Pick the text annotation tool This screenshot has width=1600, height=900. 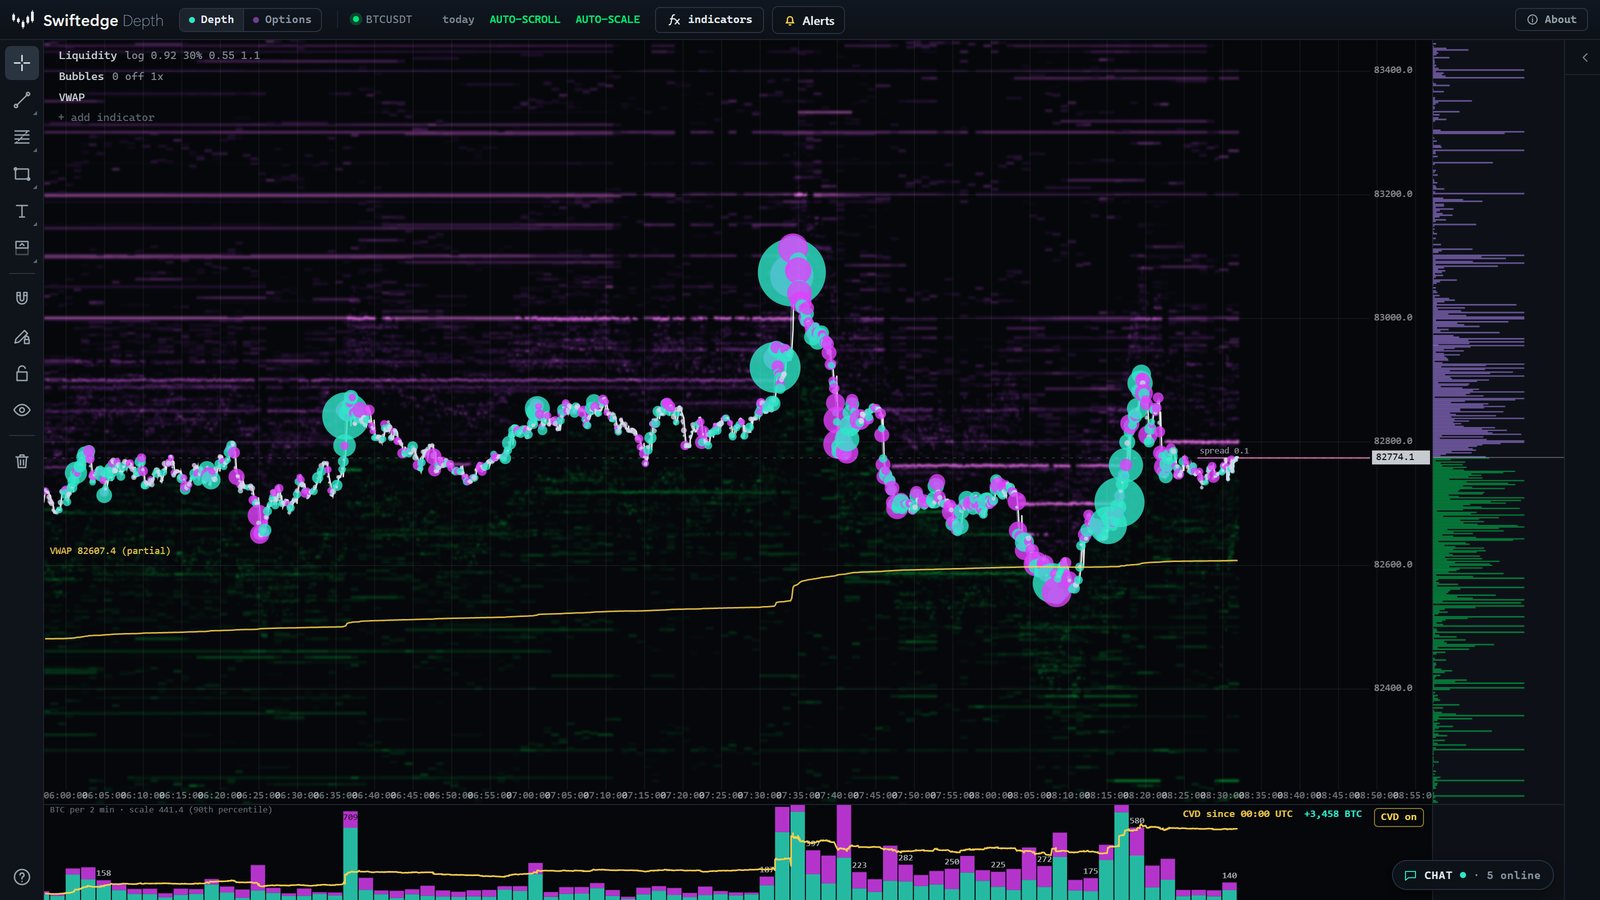pos(22,211)
